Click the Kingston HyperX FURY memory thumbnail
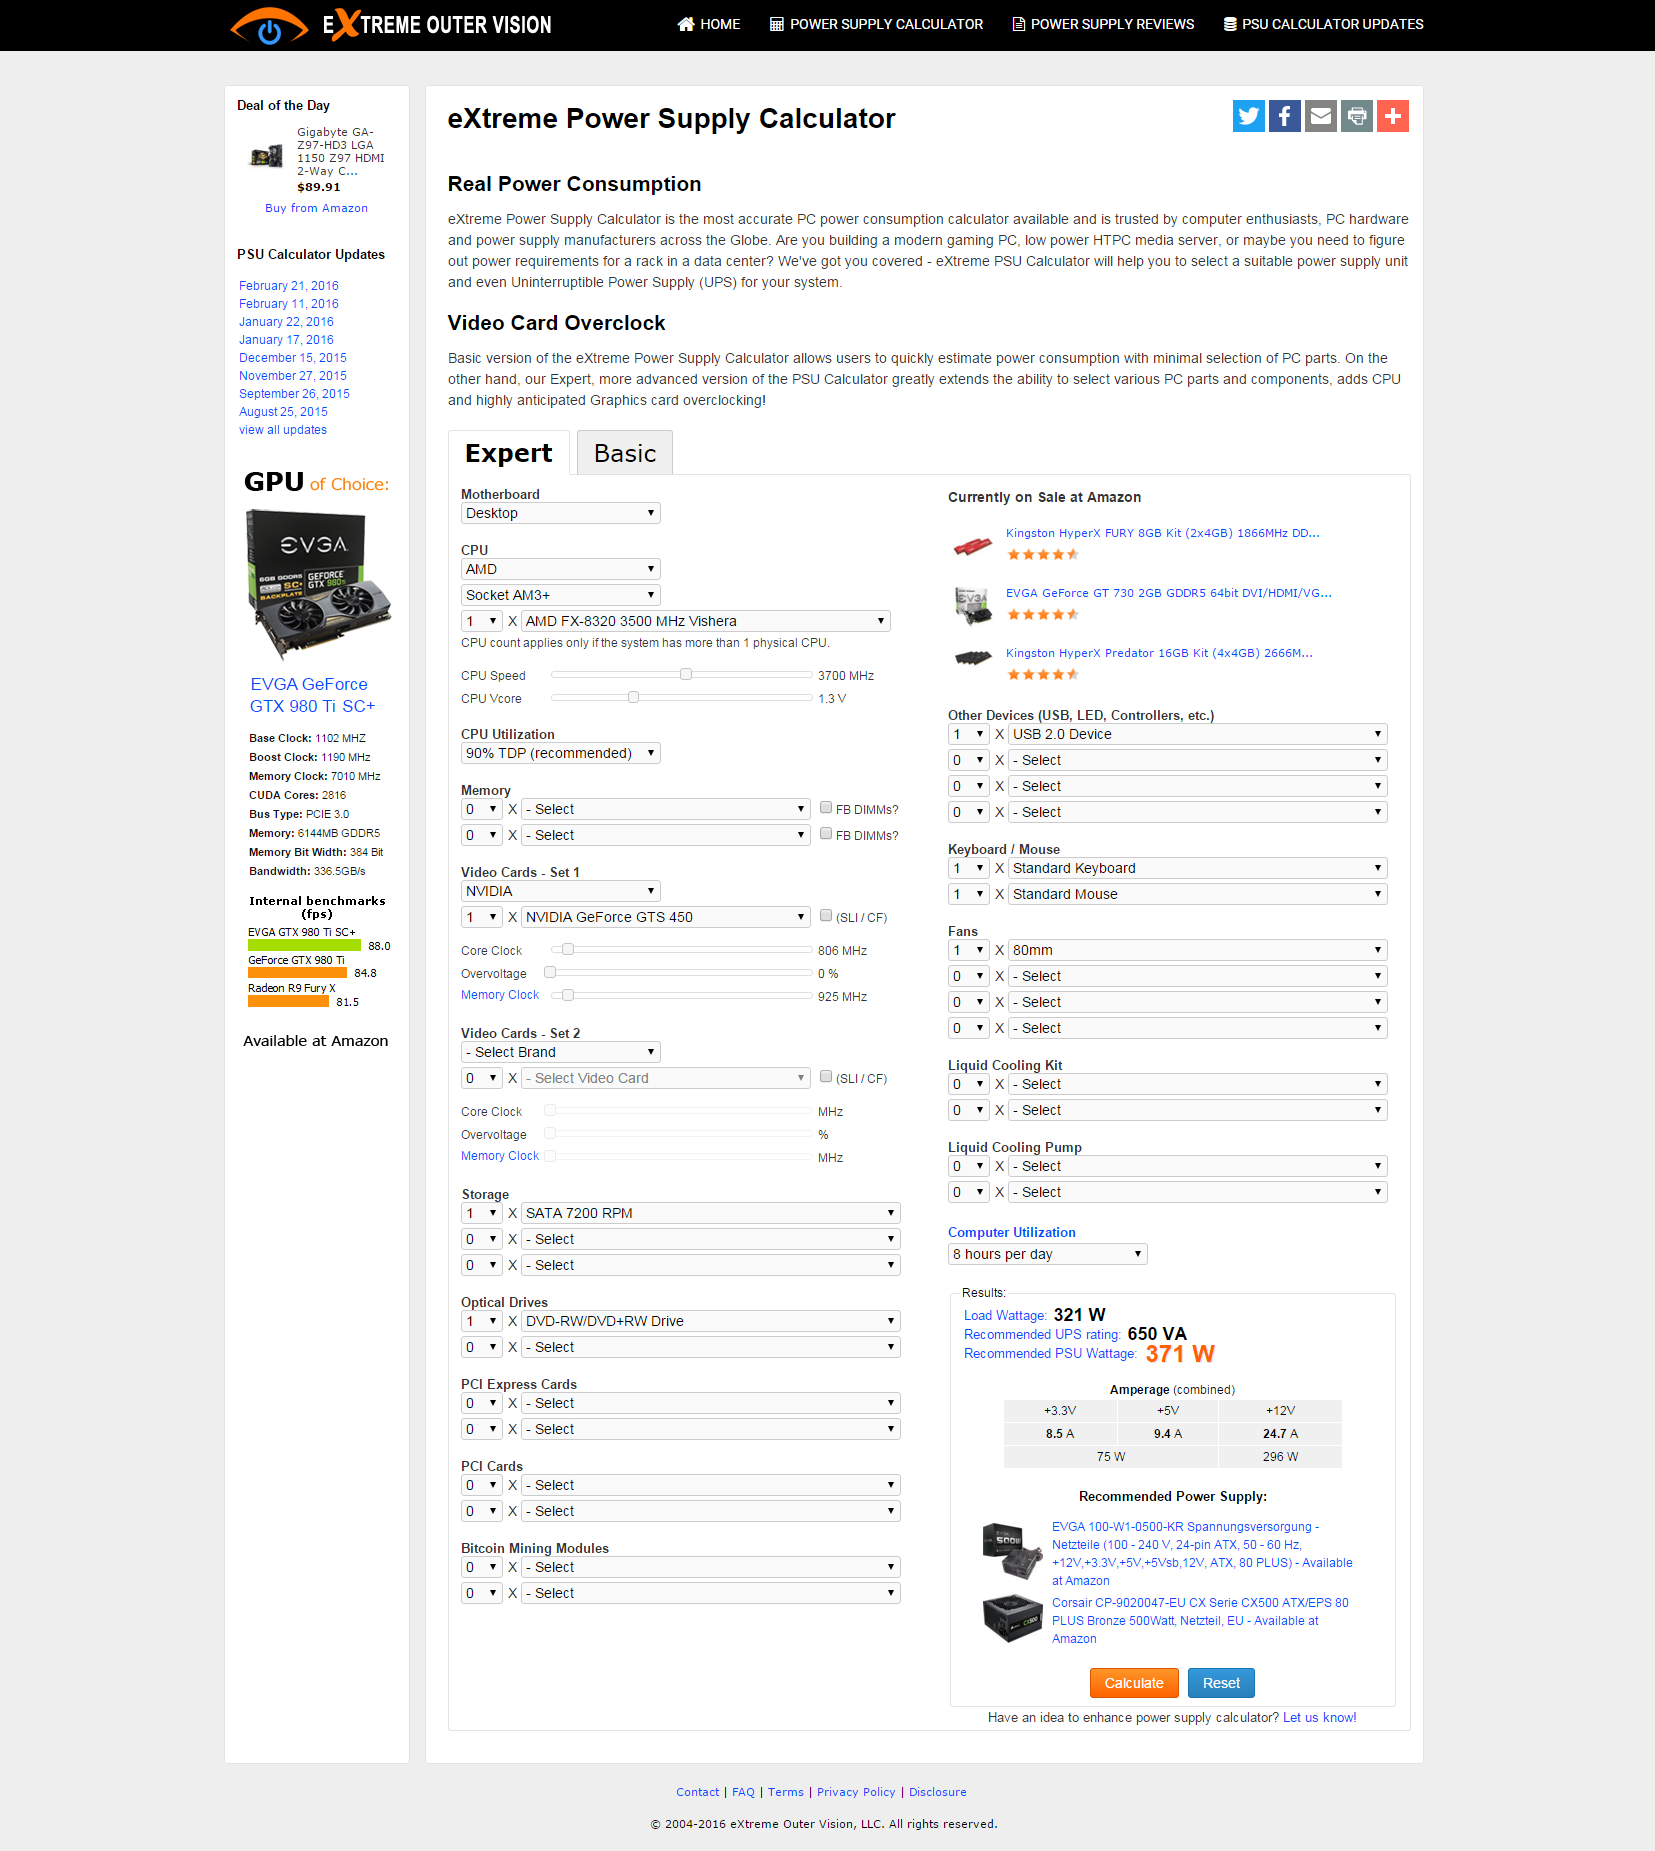This screenshot has width=1655, height=1851. tap(972, 546)
